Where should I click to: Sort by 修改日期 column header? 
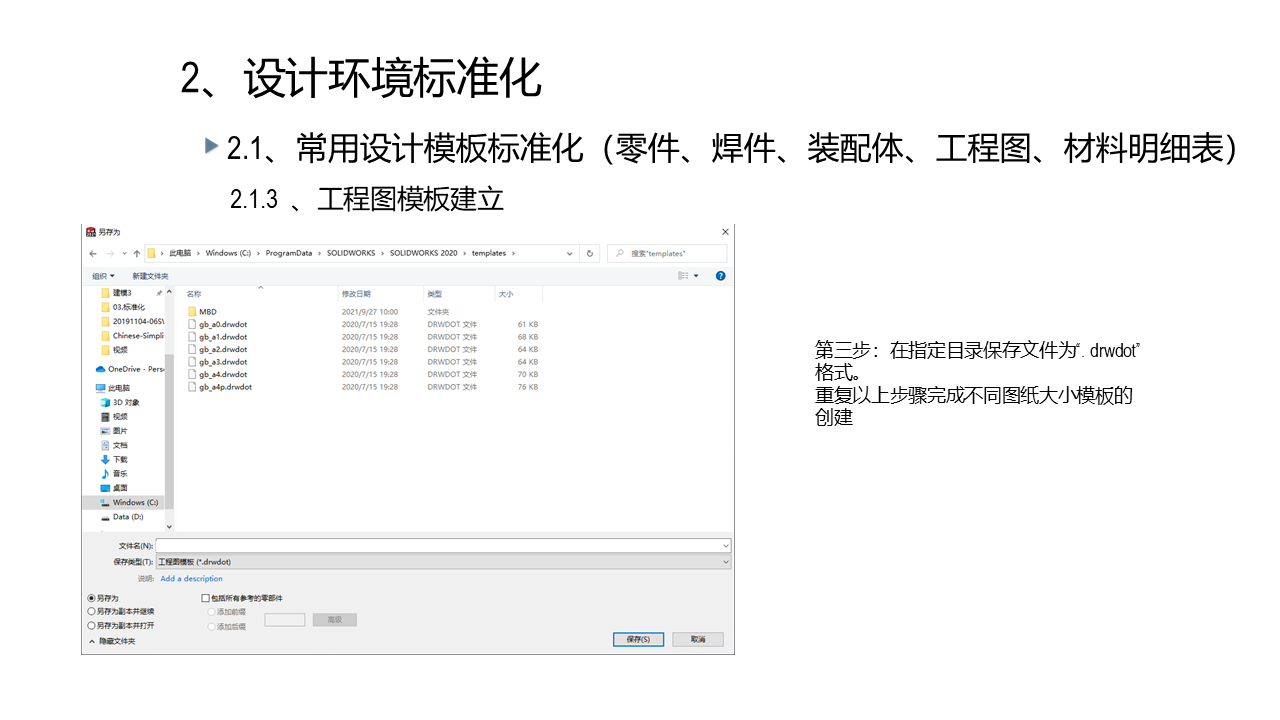click(357, 294)
